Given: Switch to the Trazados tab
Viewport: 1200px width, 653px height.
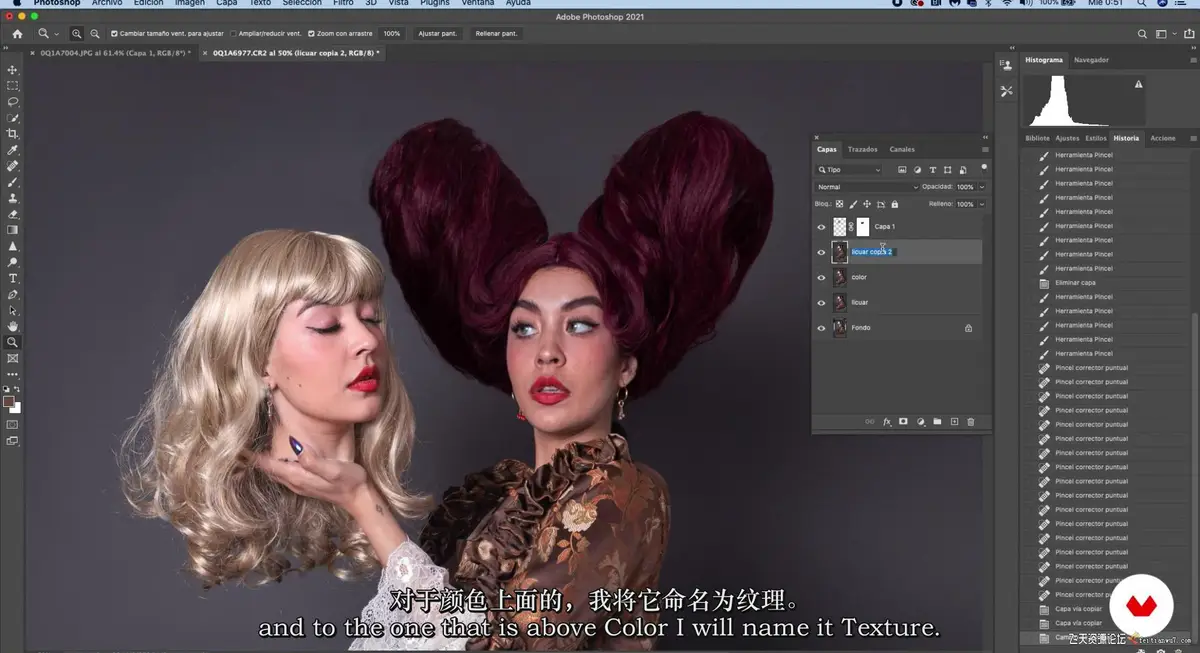Looking at the screenshot, I should [863, 149].
